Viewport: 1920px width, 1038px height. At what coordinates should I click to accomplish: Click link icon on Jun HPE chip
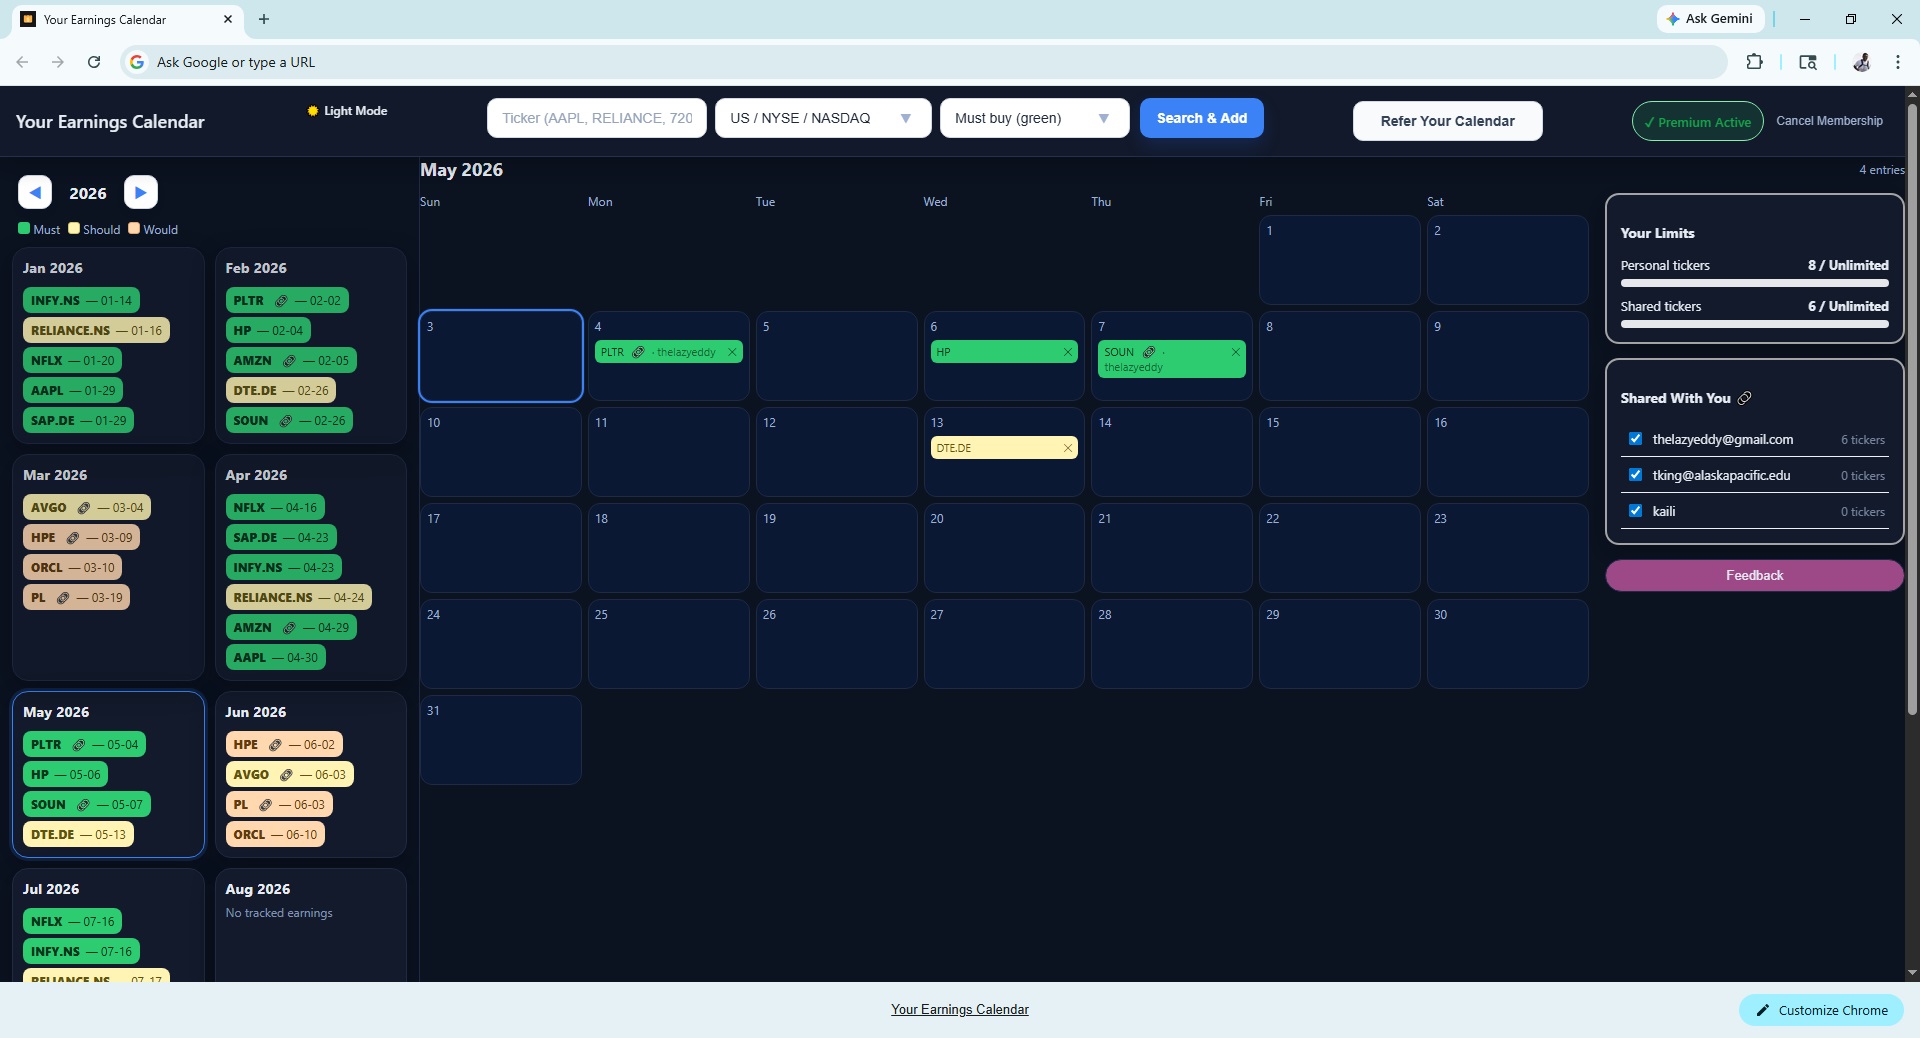(x=275, y=744)
